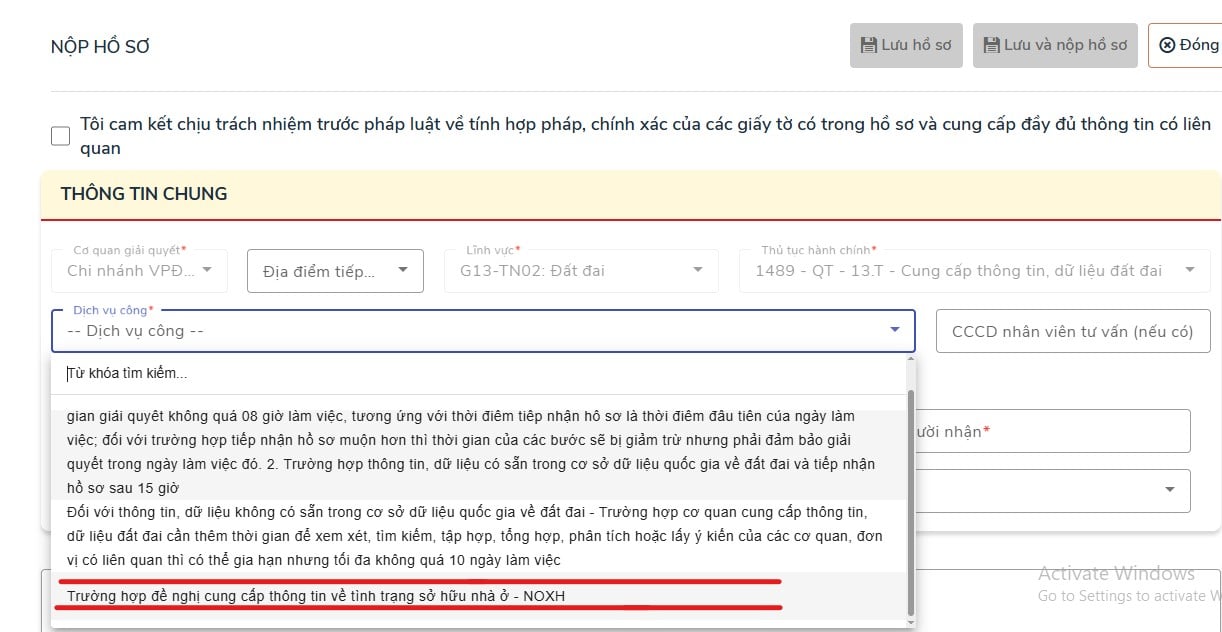This screenshot has height=632, width=1222.
Task: Click the CCCD nhân viên tư vấn field
Action: point(1072,331)
